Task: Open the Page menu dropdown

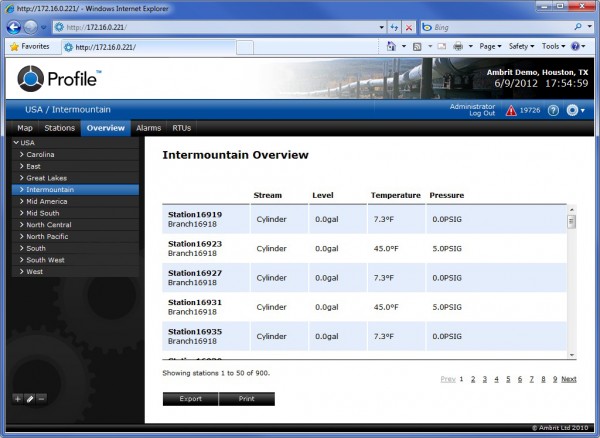Action: [x=490, y=46]
